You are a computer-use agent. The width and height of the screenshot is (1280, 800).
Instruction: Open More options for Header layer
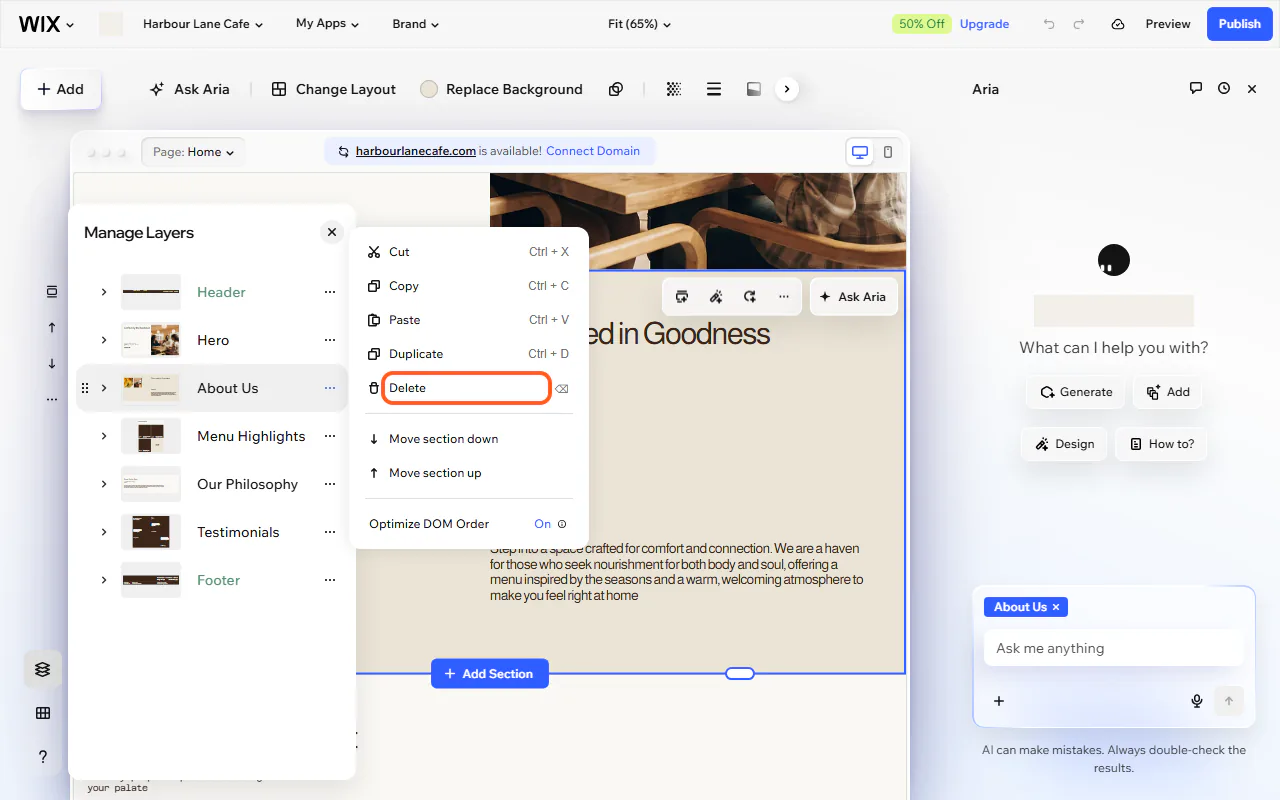coord(330,292)
